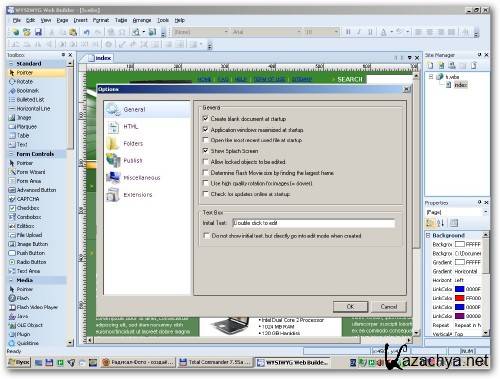Screen dimensions: 500x379
Task: Uncheck Show Splash Screen
Action: [x=205, y=151]
